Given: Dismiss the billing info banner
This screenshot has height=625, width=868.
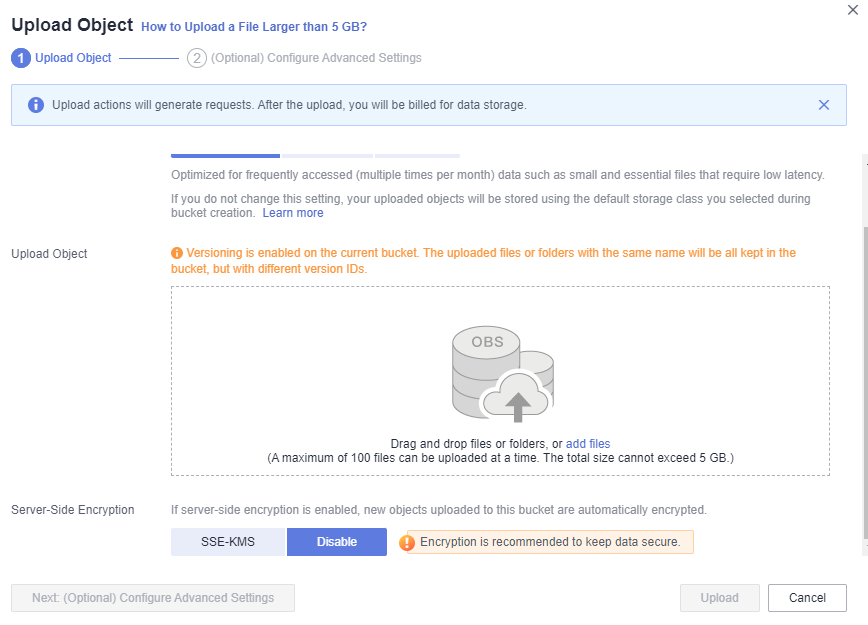Looking at the screenshot, I should [824, 105].
